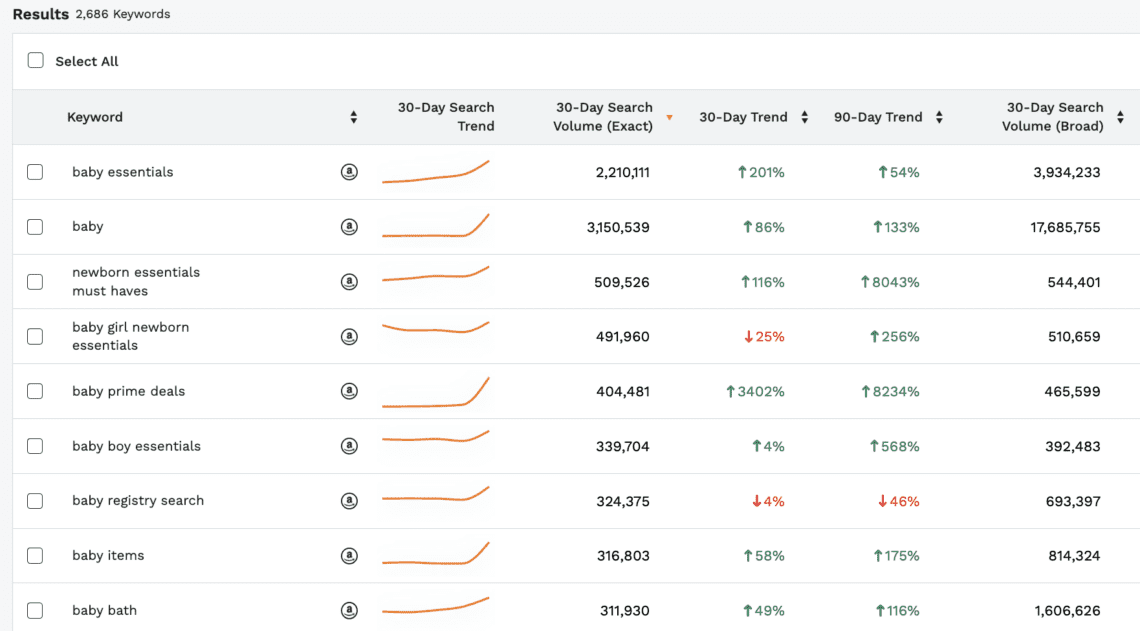The width and height of the screenshot is (1140, 631).
Task: Click Amazon icon beside baby items
Action: (x=349, y=556)
